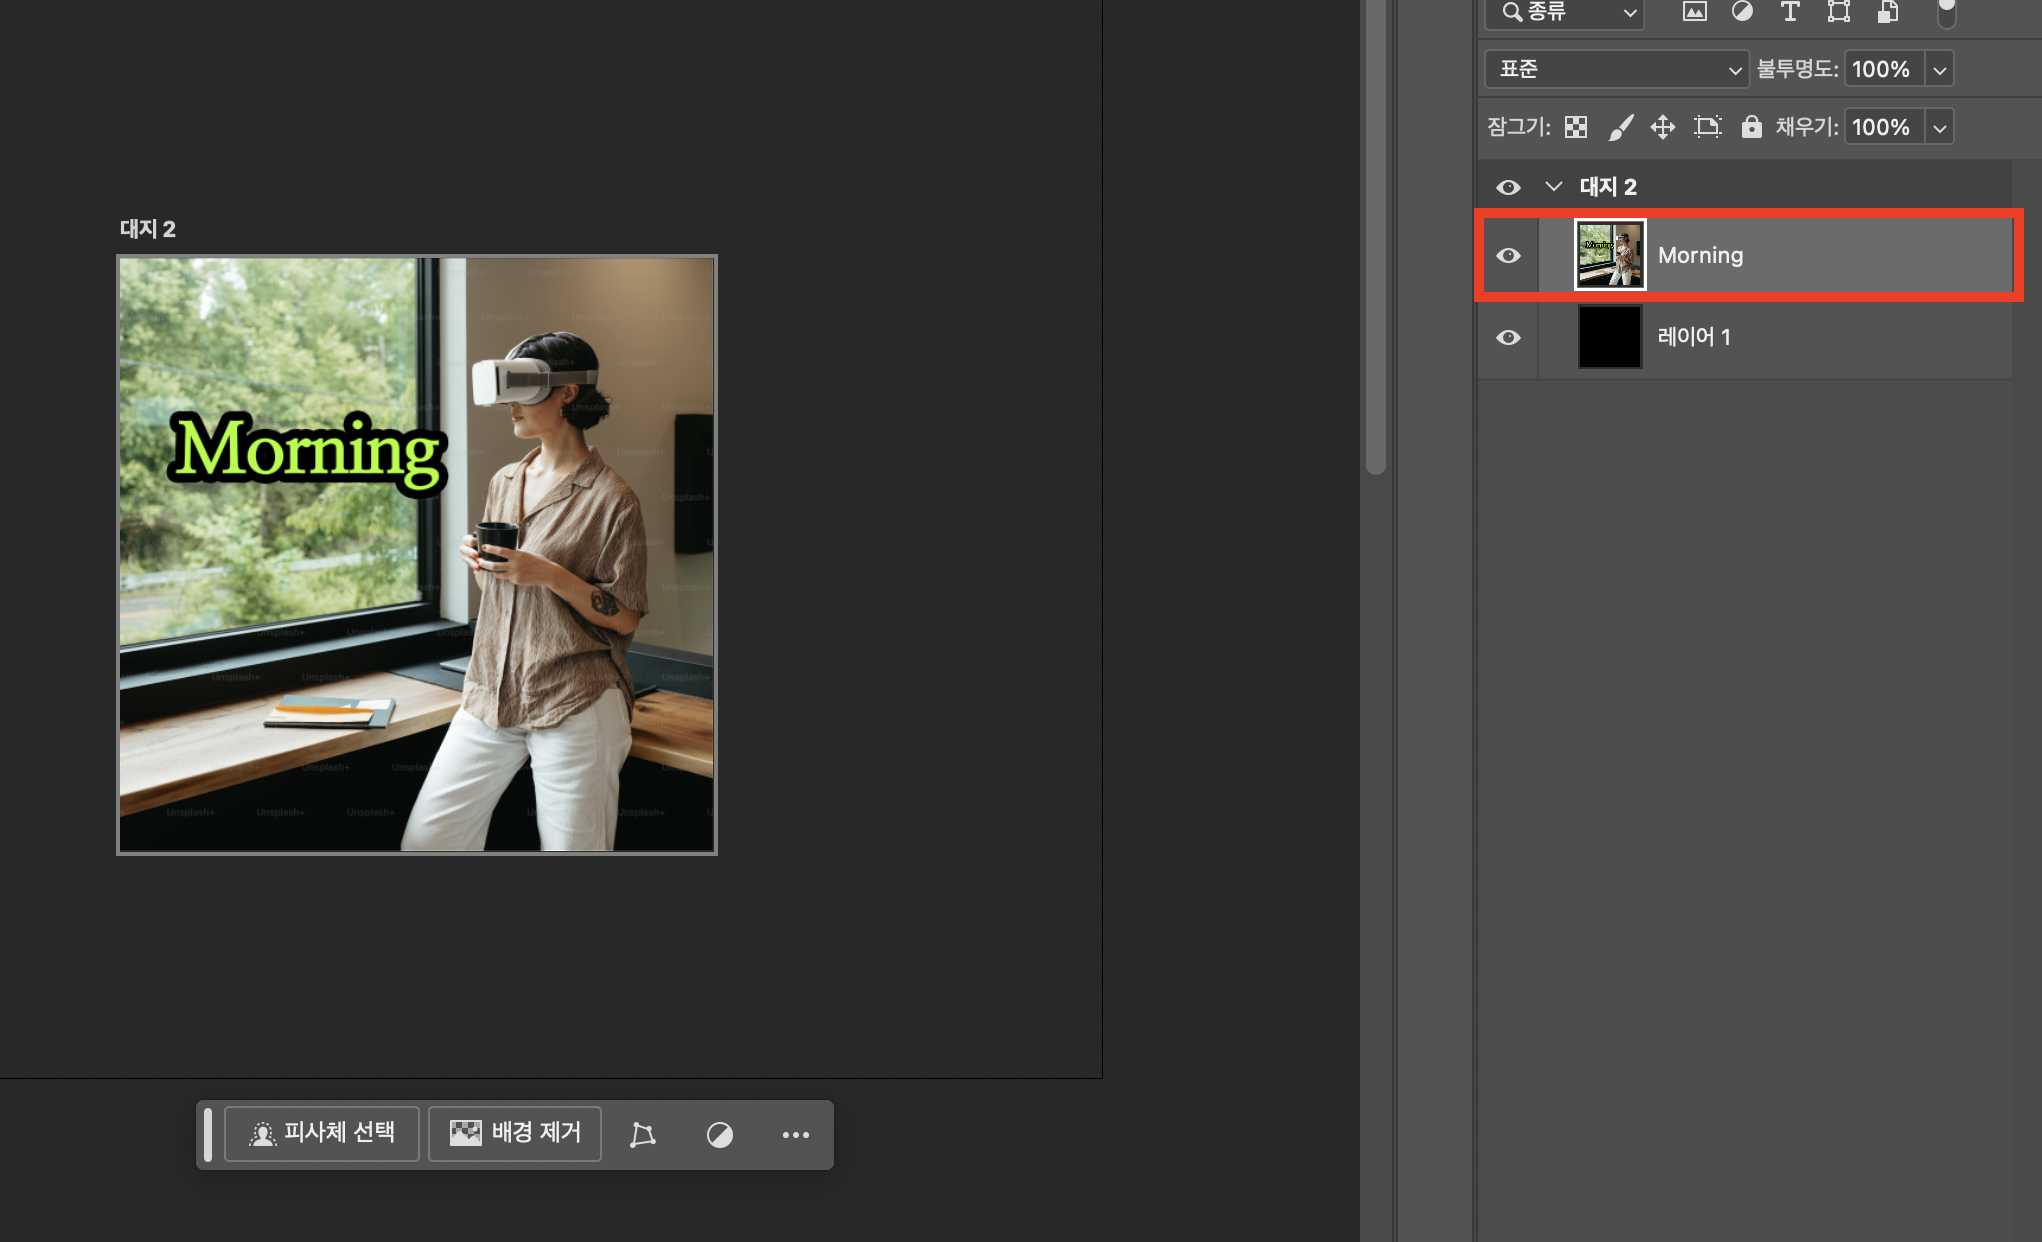Viewport: 2042px width, 1242px height.
Task: Toggle visibility of the 대지 2 artboard
Action: [x=1508, y=188]
